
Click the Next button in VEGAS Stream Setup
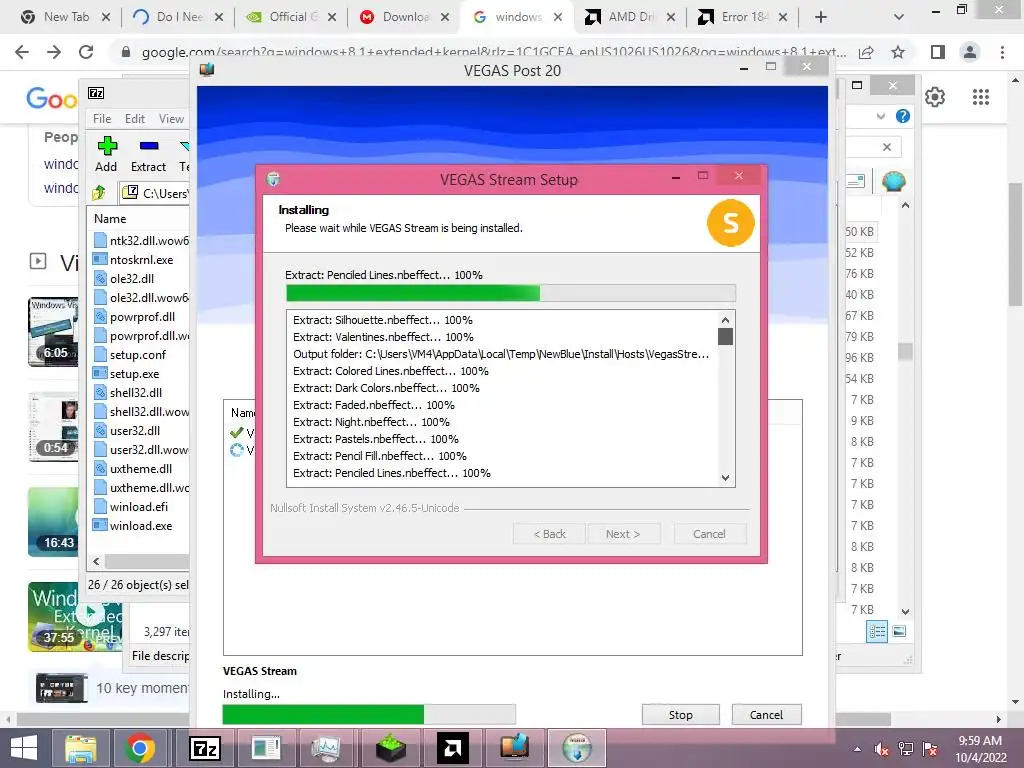point(623,534)
